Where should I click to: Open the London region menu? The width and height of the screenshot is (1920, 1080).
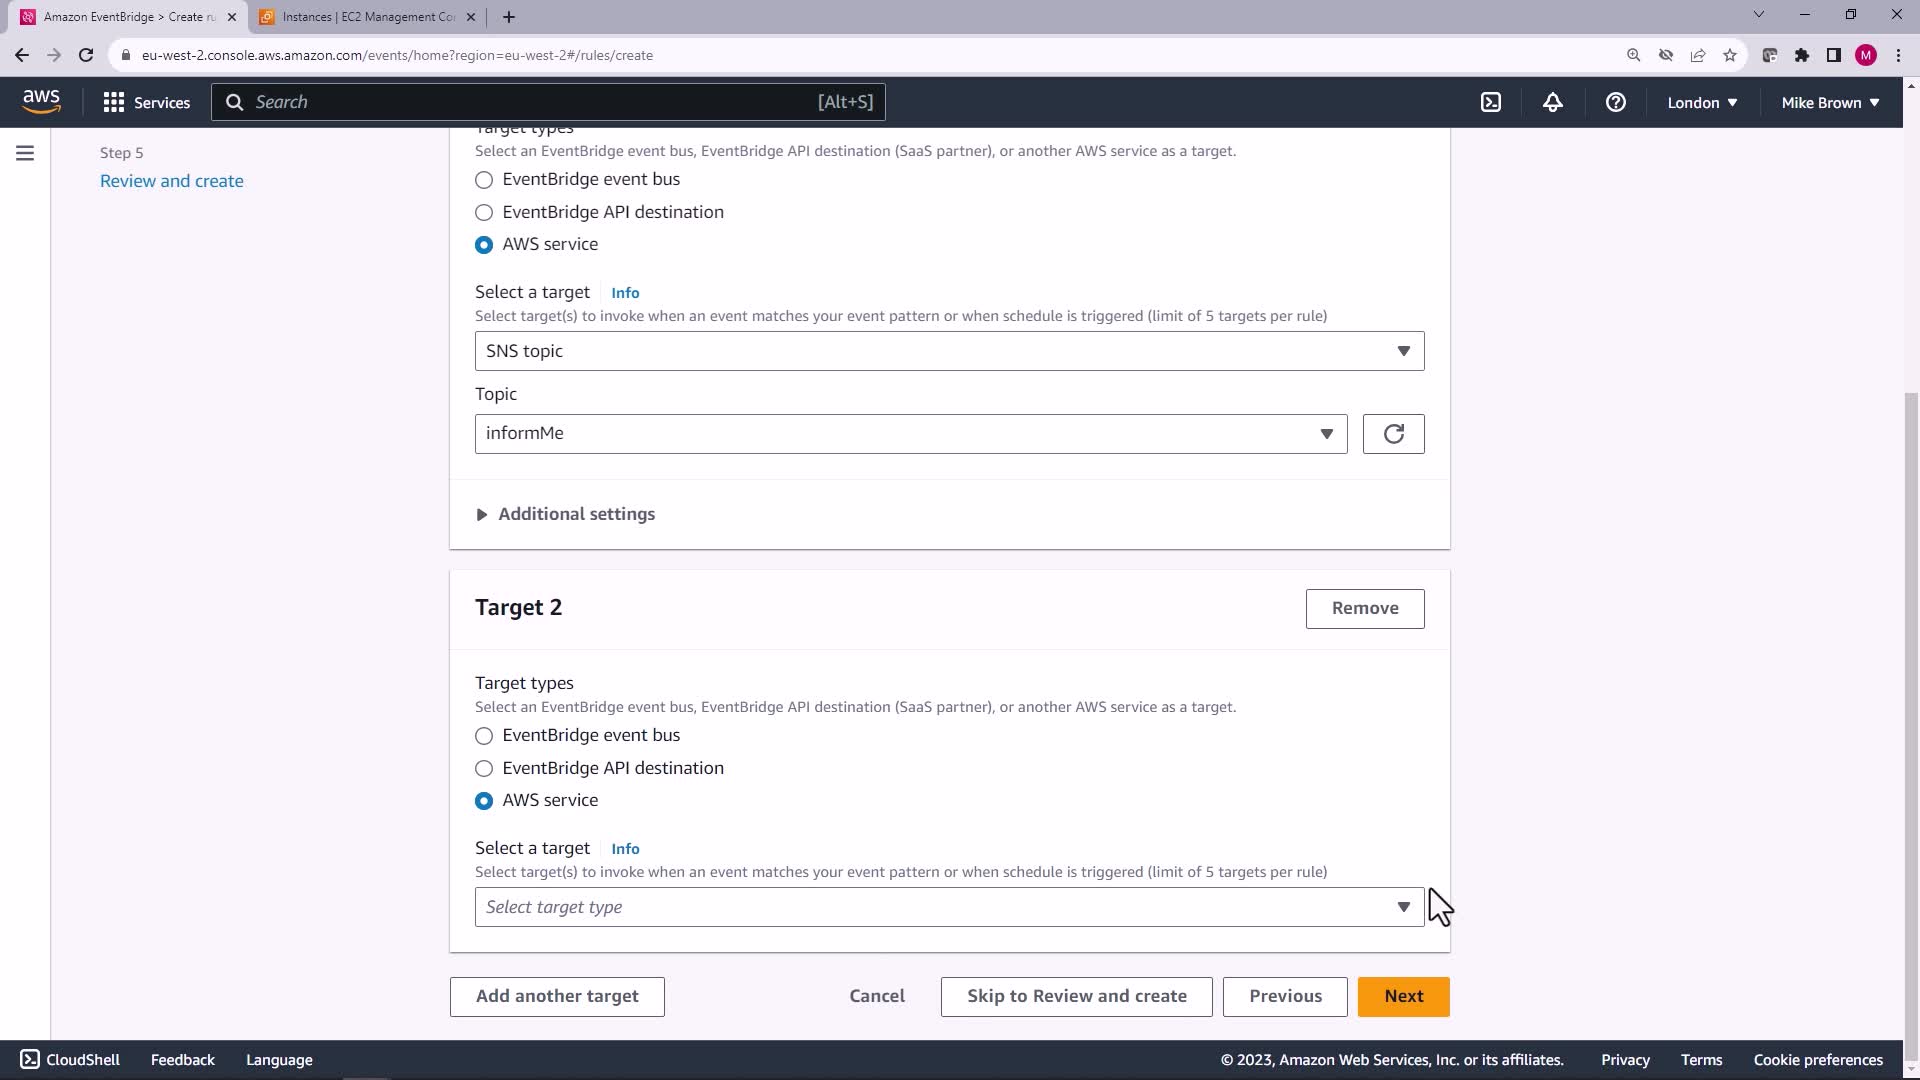click(1701, 102)
